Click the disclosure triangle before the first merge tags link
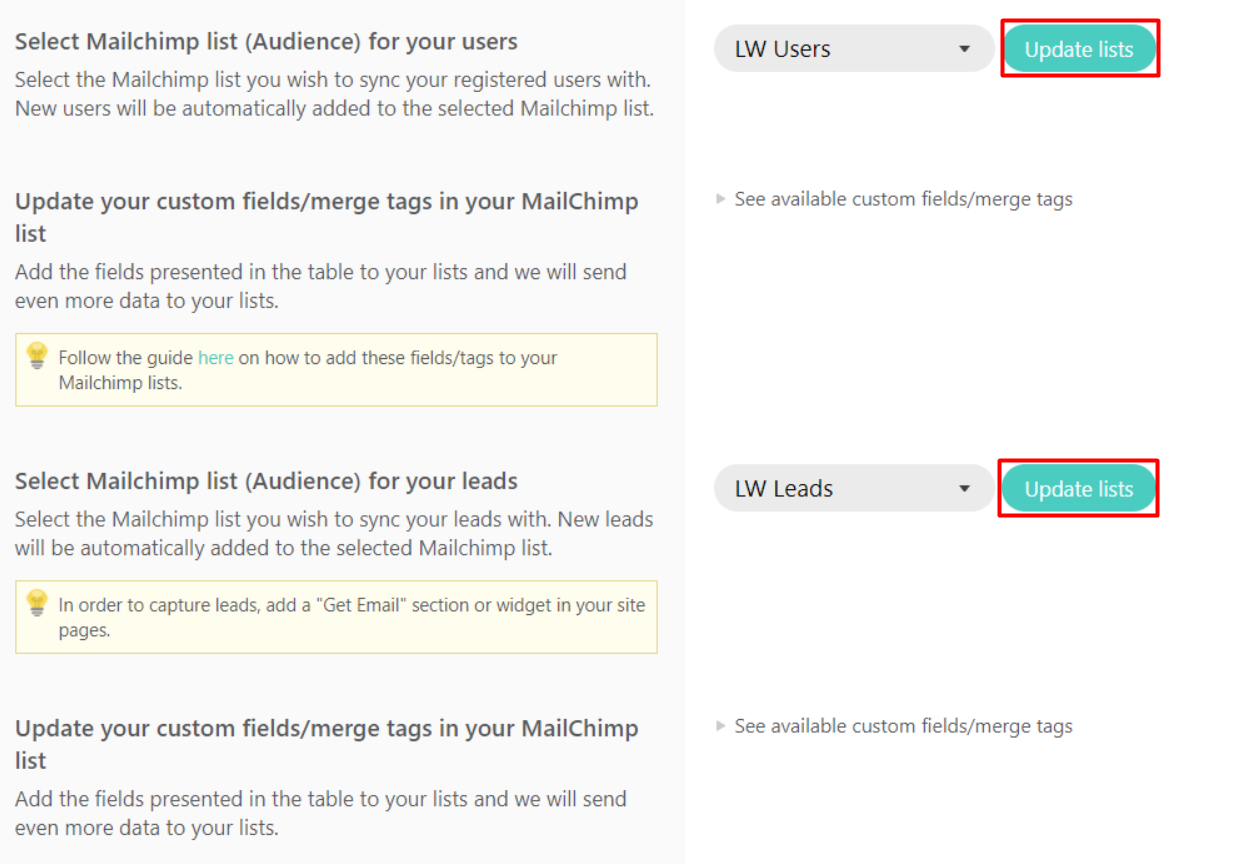This screenshot has height=864, width=1250. (x=720, y=199)
